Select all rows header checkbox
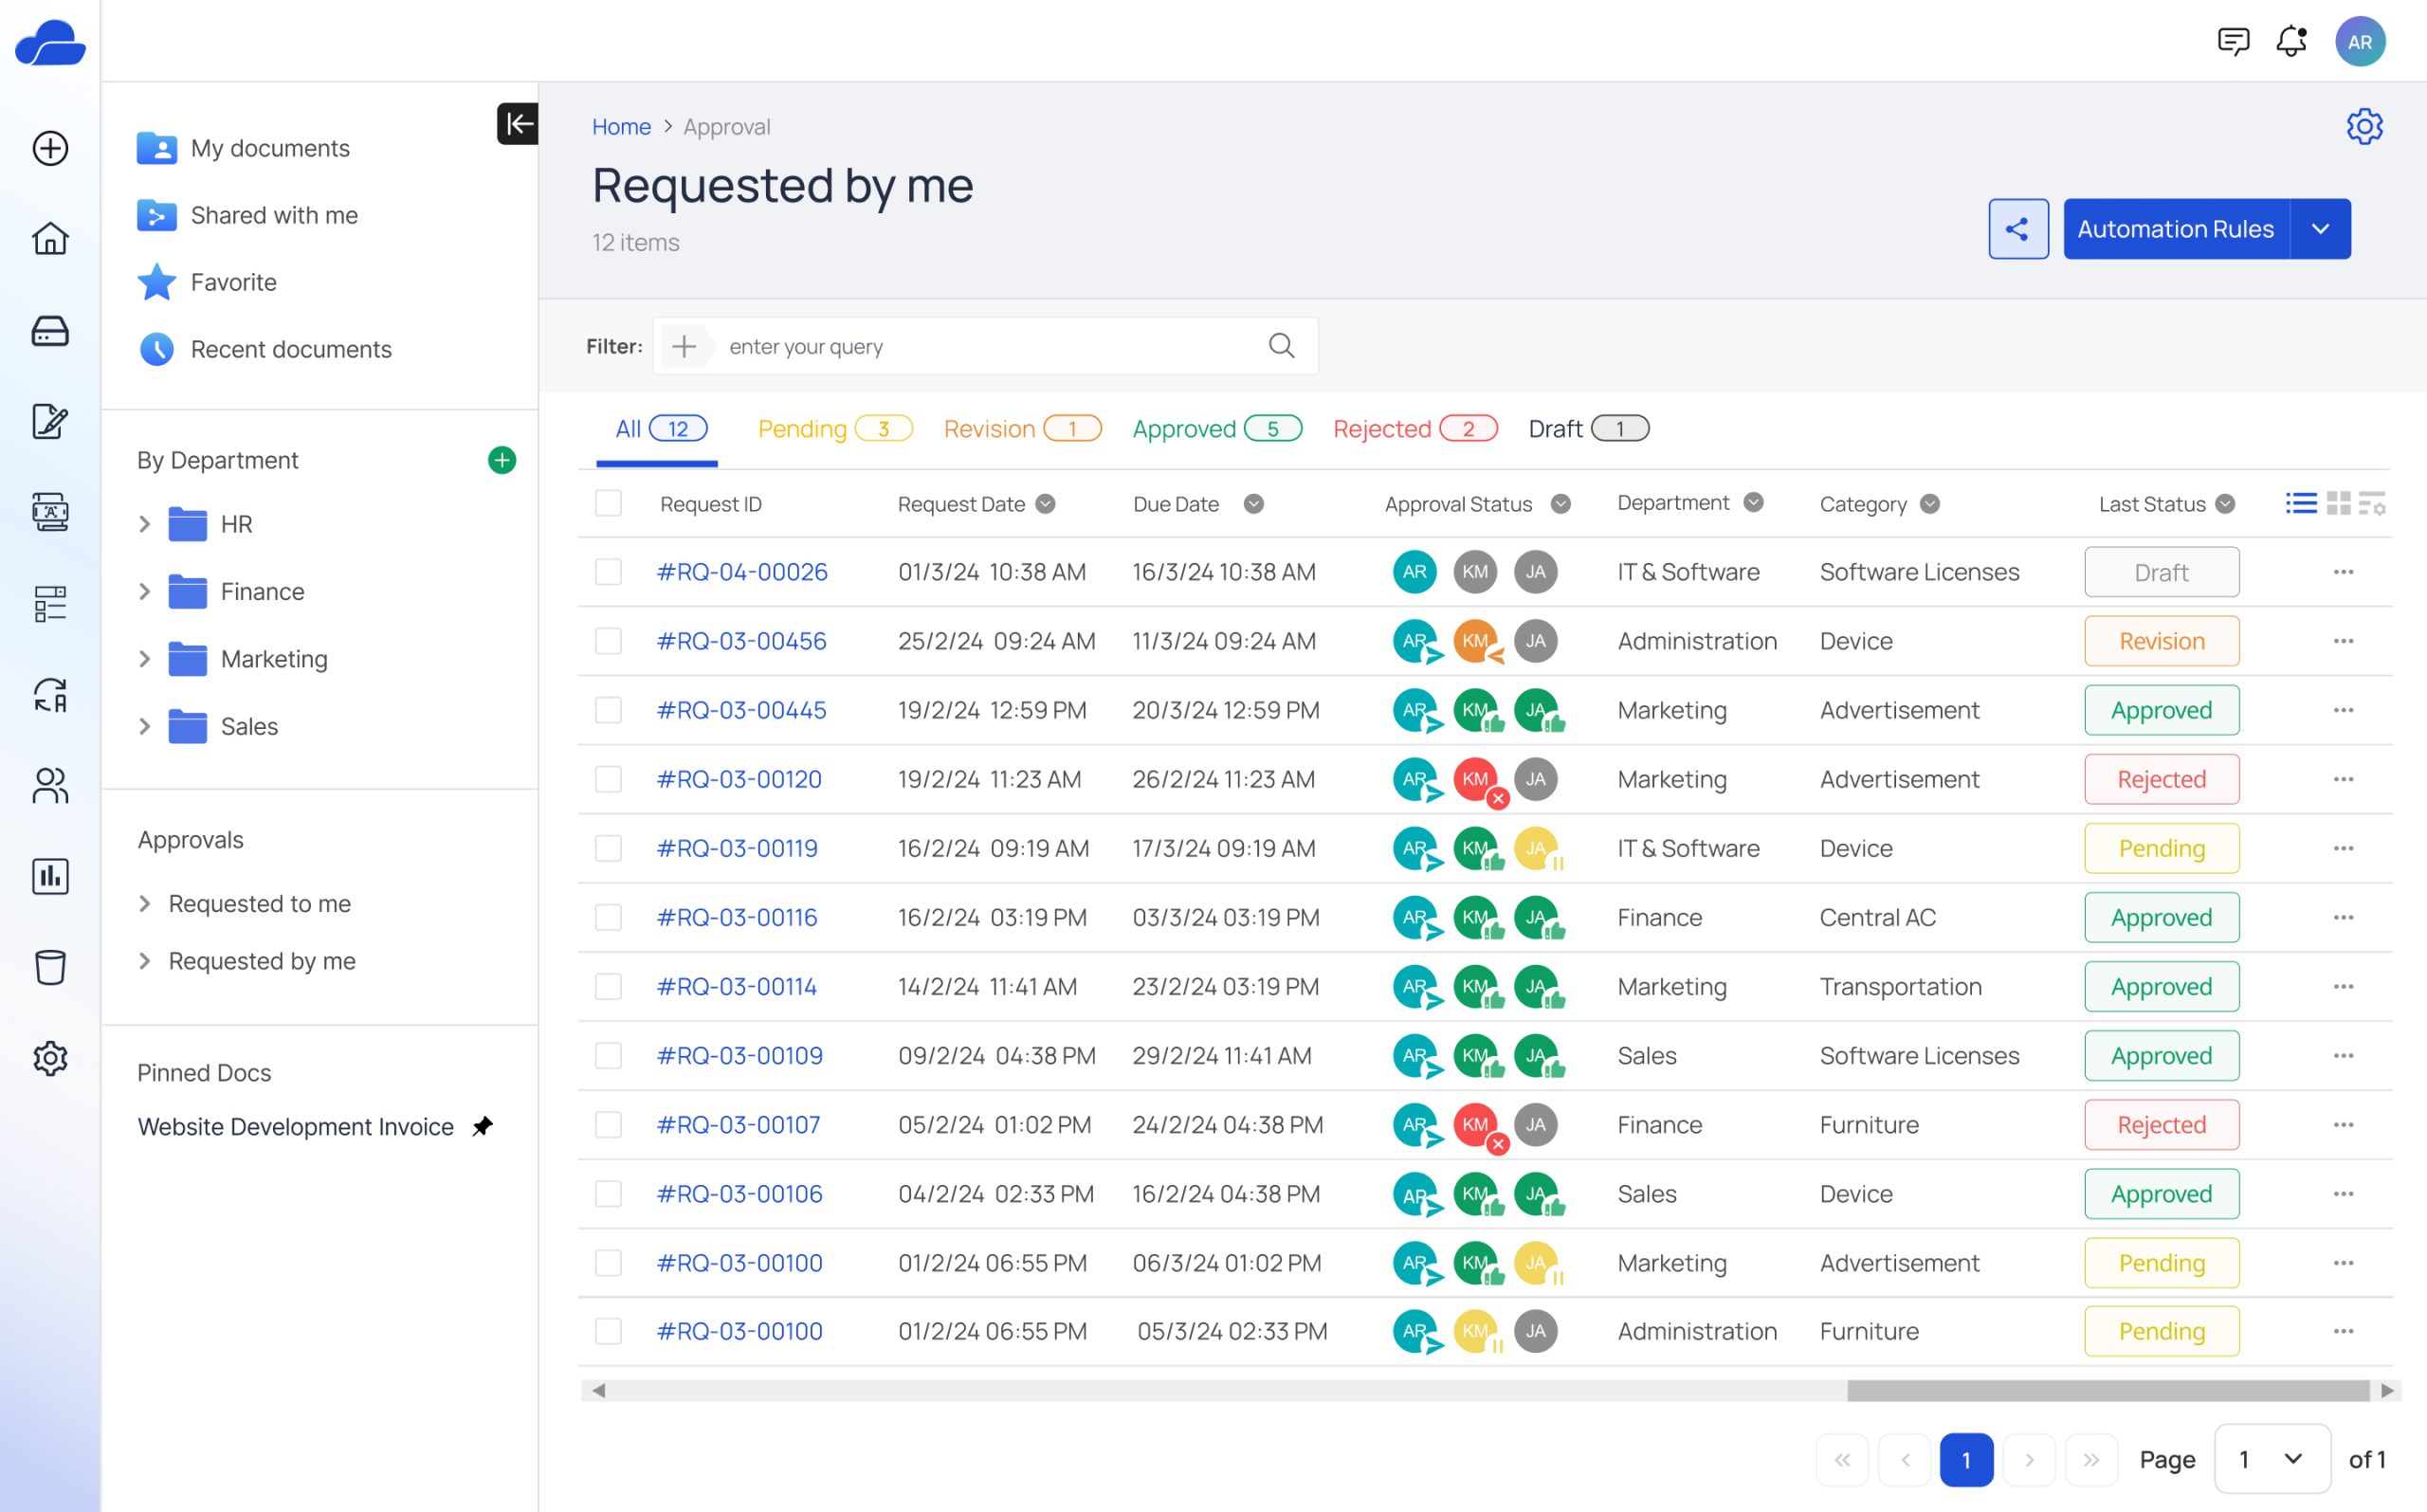The height and width of the screenshot is (1512, 2427). pyautogui.click(x=608, y=503)
